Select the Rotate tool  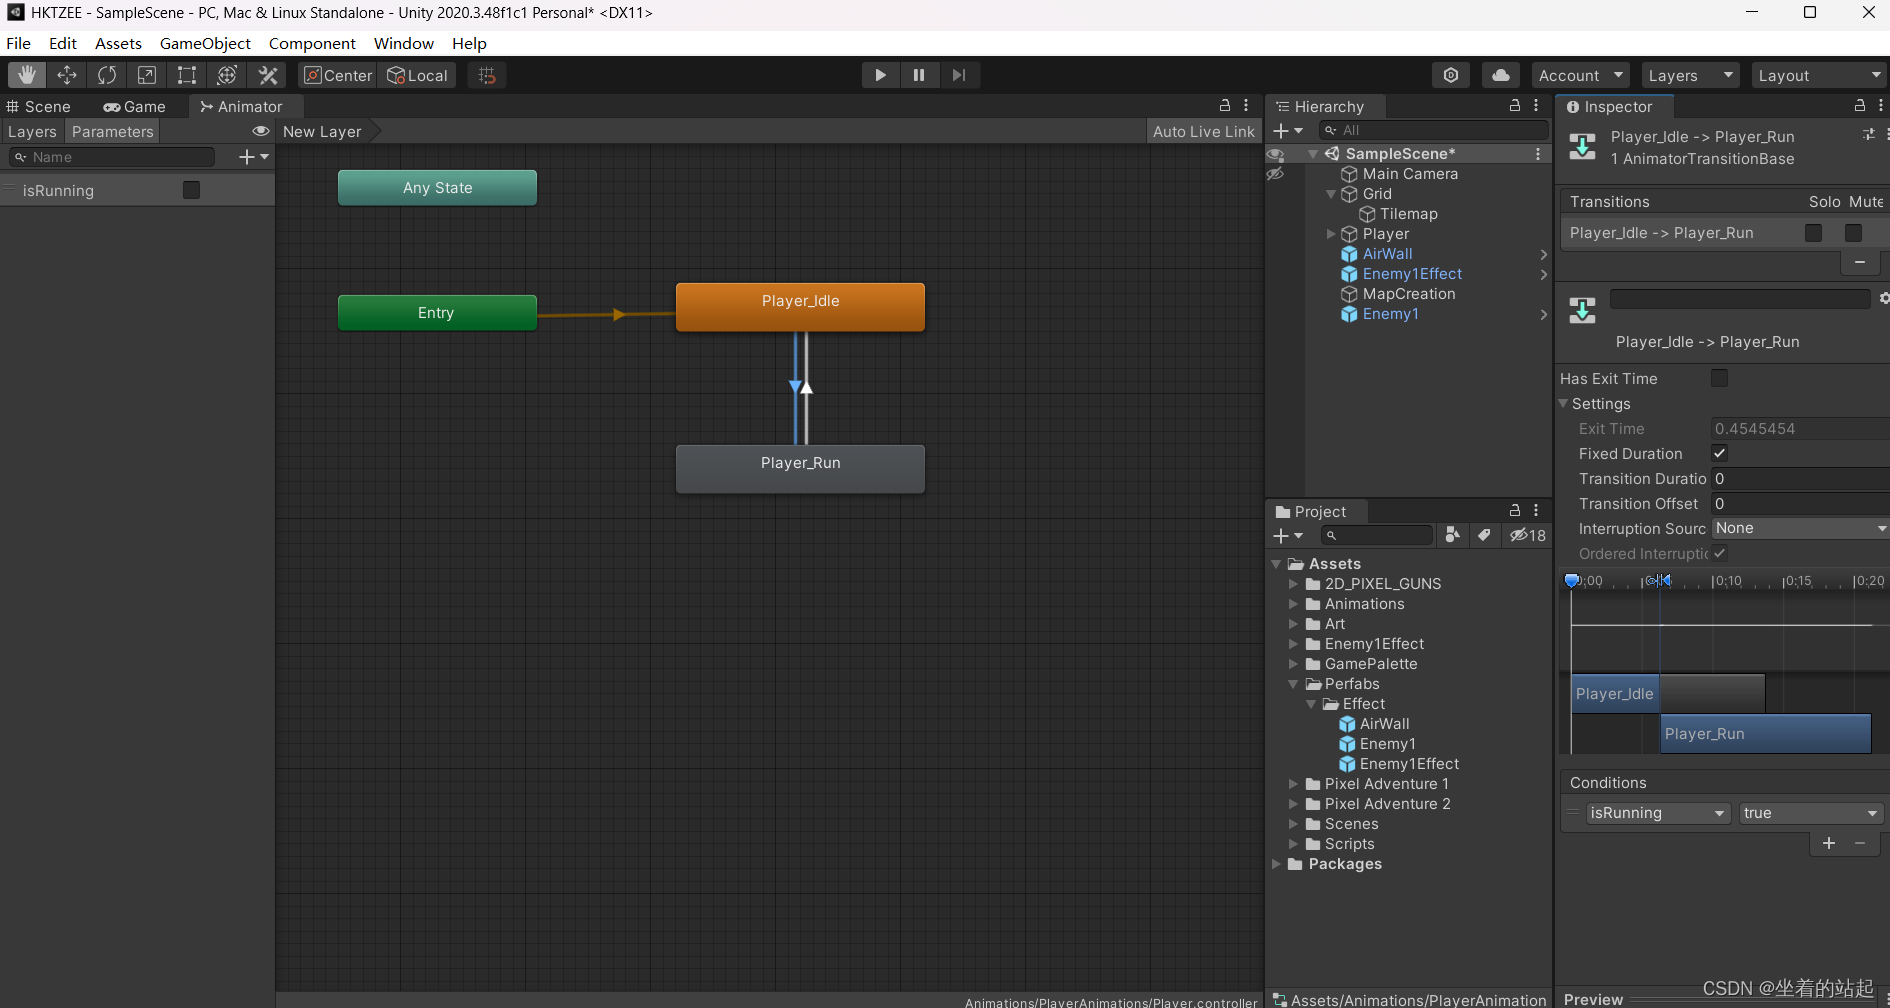[106, 74]
